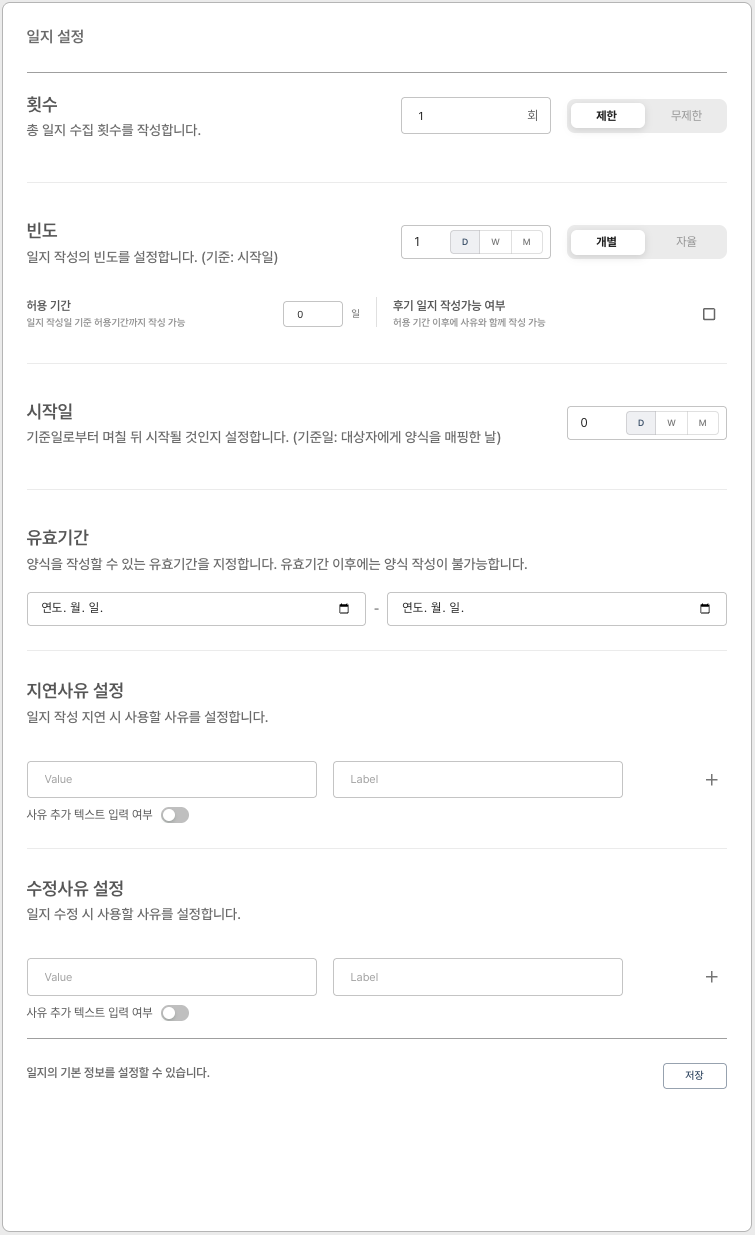Viewport: 755px width, 1235px height.
Task: Add a new delay reason row via plus icon
Action: point(712,779)
